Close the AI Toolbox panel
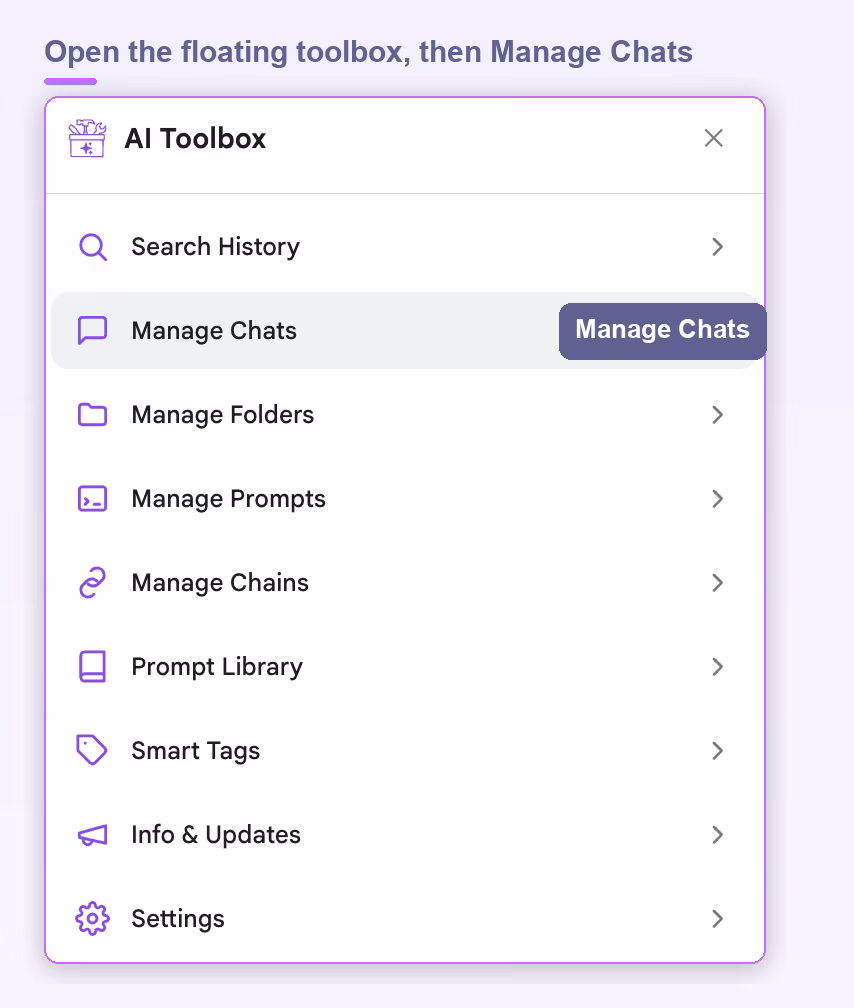Viewport: 854px width, 1008px height. pos(713,138)
